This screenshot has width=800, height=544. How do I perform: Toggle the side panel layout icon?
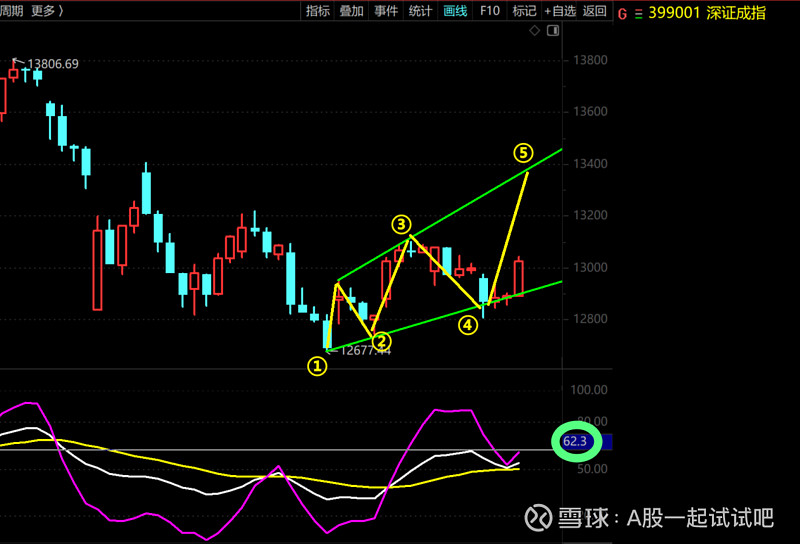point(553,31)
